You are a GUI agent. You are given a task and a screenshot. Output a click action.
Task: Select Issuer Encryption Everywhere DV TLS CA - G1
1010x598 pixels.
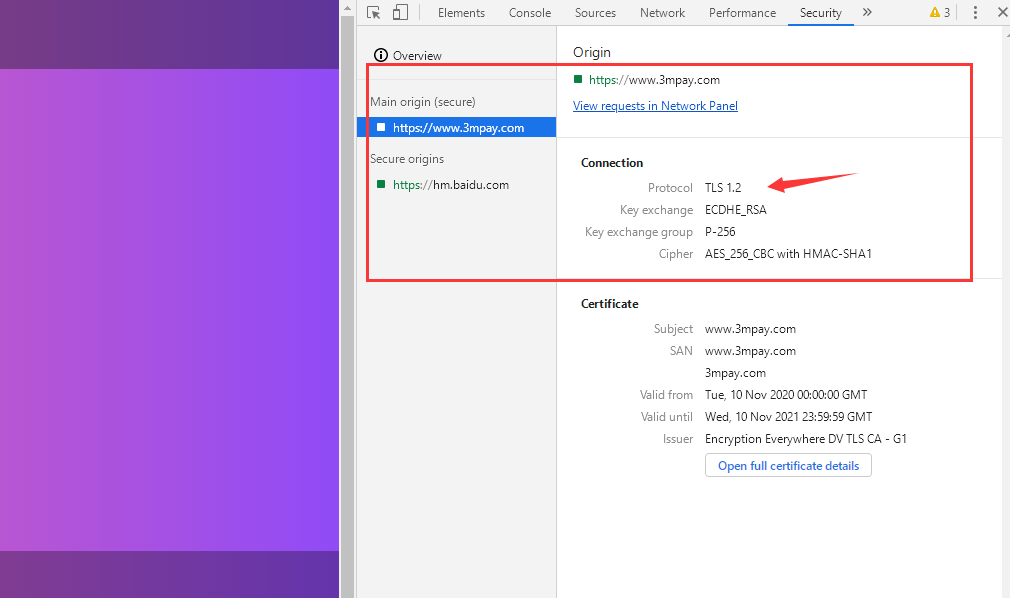pyautogui.click(x=806, y=438)
